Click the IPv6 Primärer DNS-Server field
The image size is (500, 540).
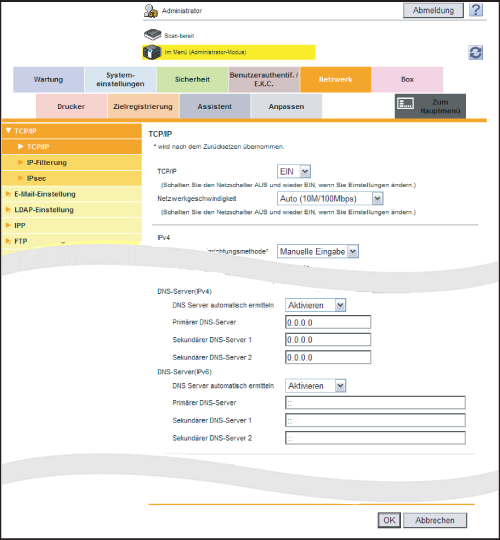[x=375, y=403]
